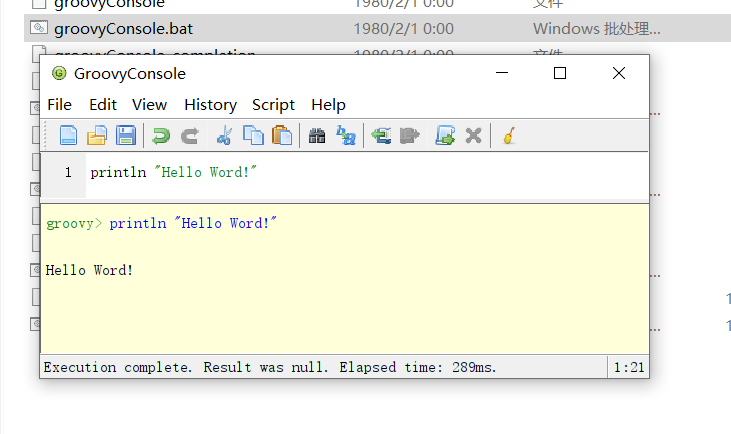
Task: Open Find with the binoculars icon
Action: tap(318, 135)
